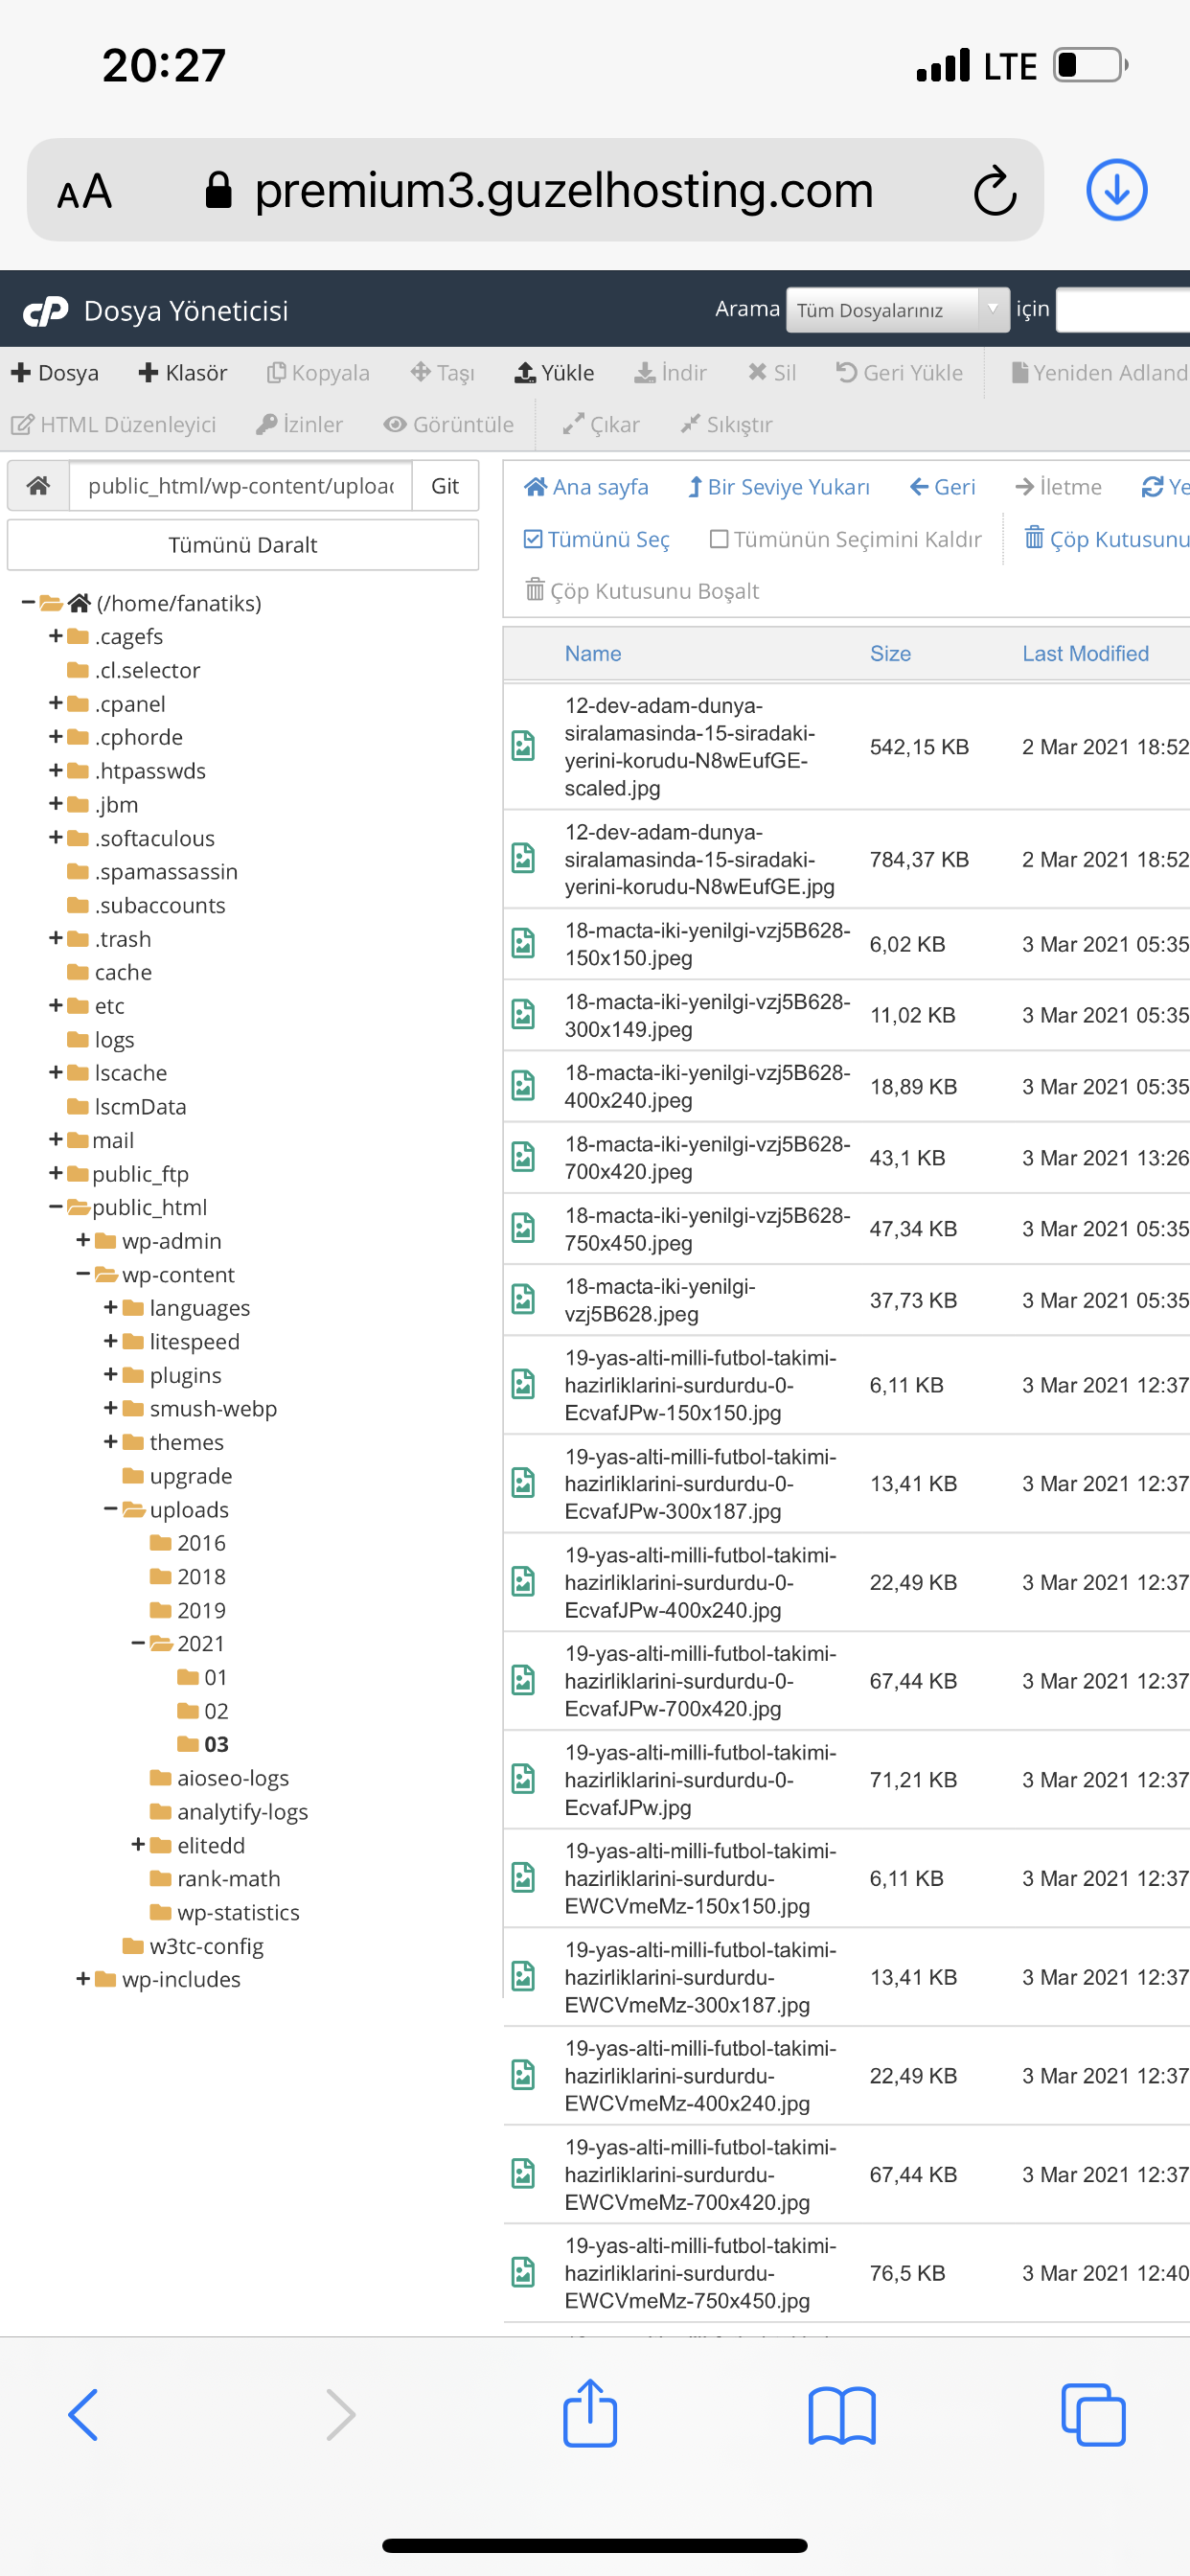Viewport: 1190px width, 2576px height.
Task: Check Tümünü Seç select all
Action: (596, 539)
